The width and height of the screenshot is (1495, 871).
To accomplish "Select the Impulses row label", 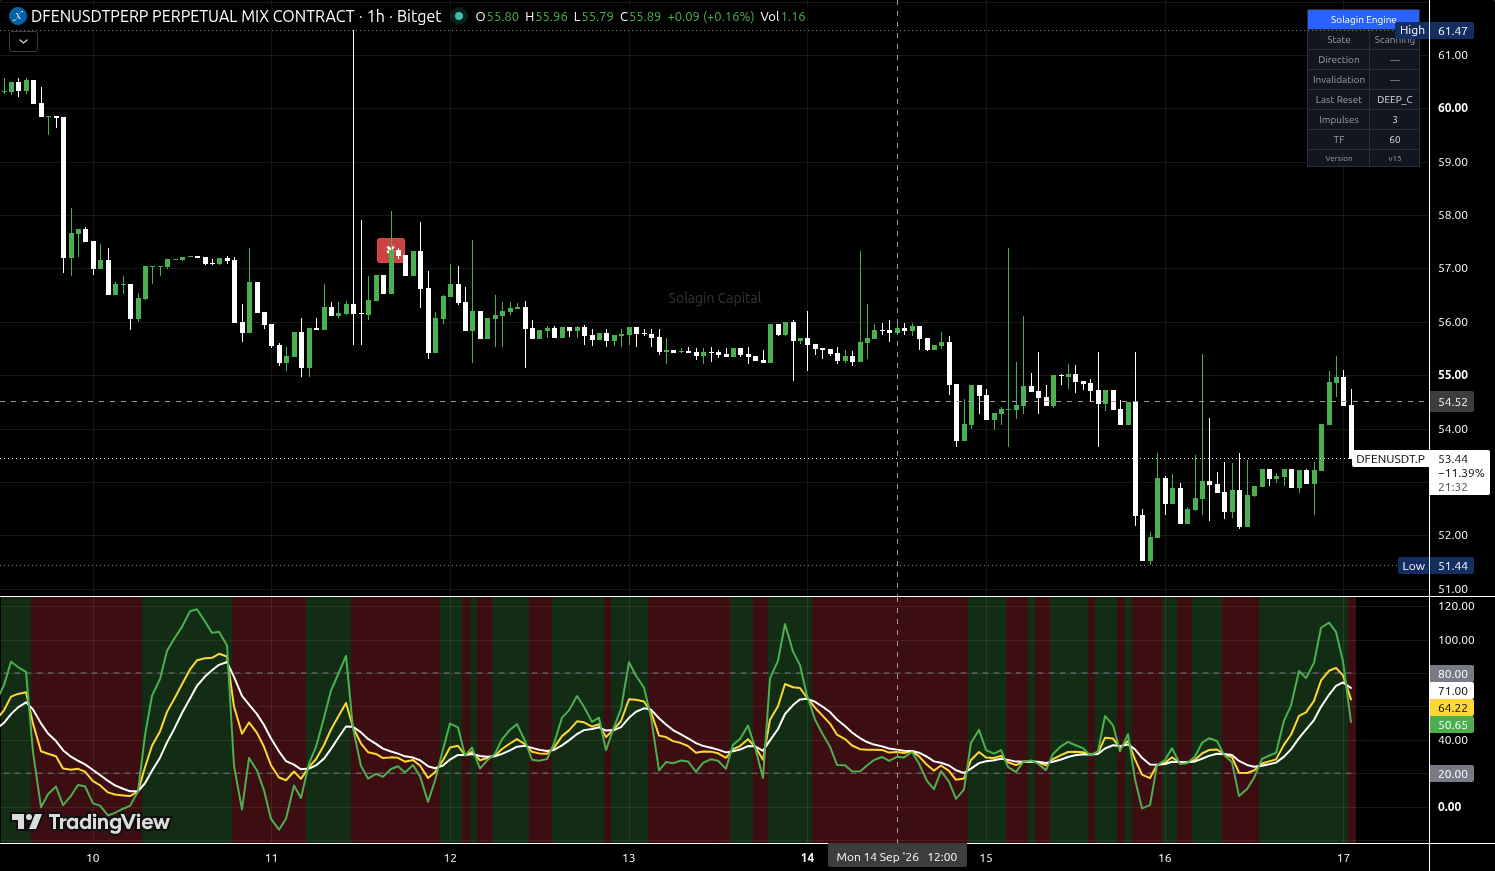I will 1338,120.
